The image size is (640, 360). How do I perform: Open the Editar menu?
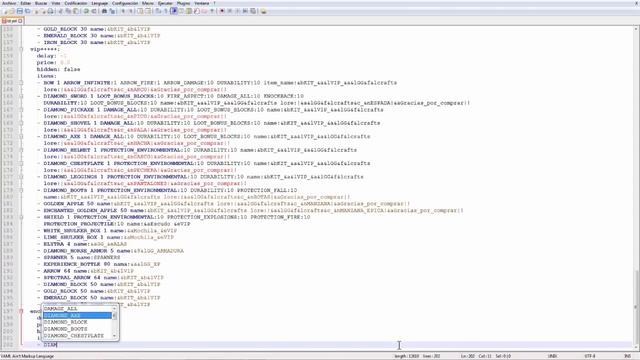25,3
